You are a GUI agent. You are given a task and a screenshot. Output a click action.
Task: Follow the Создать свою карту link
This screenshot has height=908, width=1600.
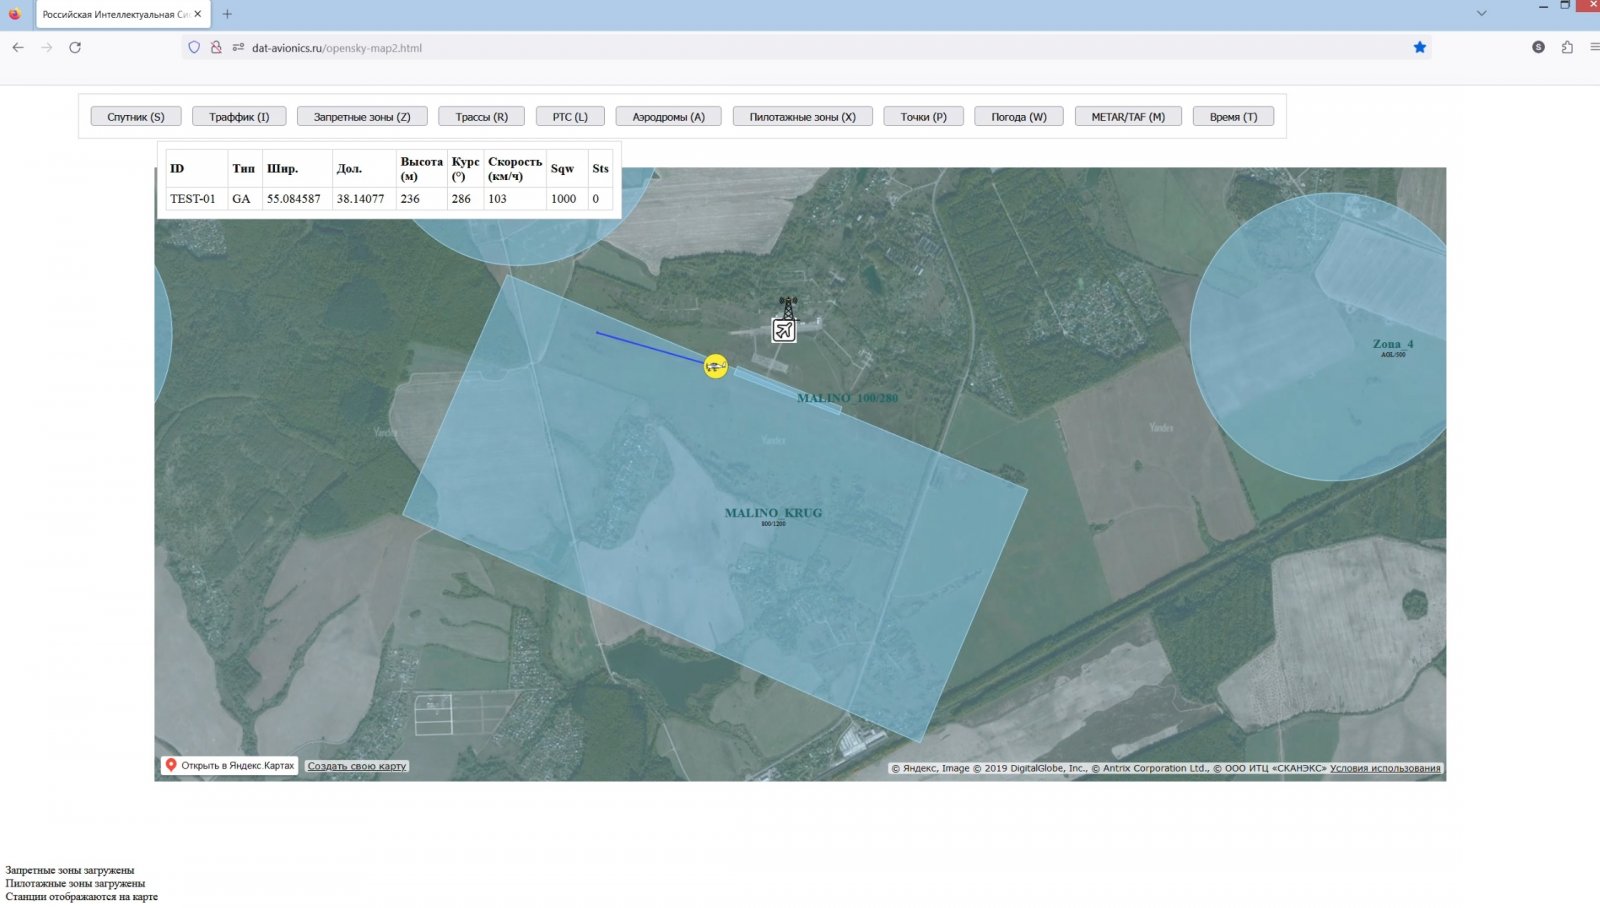pyautogui.click(x=357, y=766)
